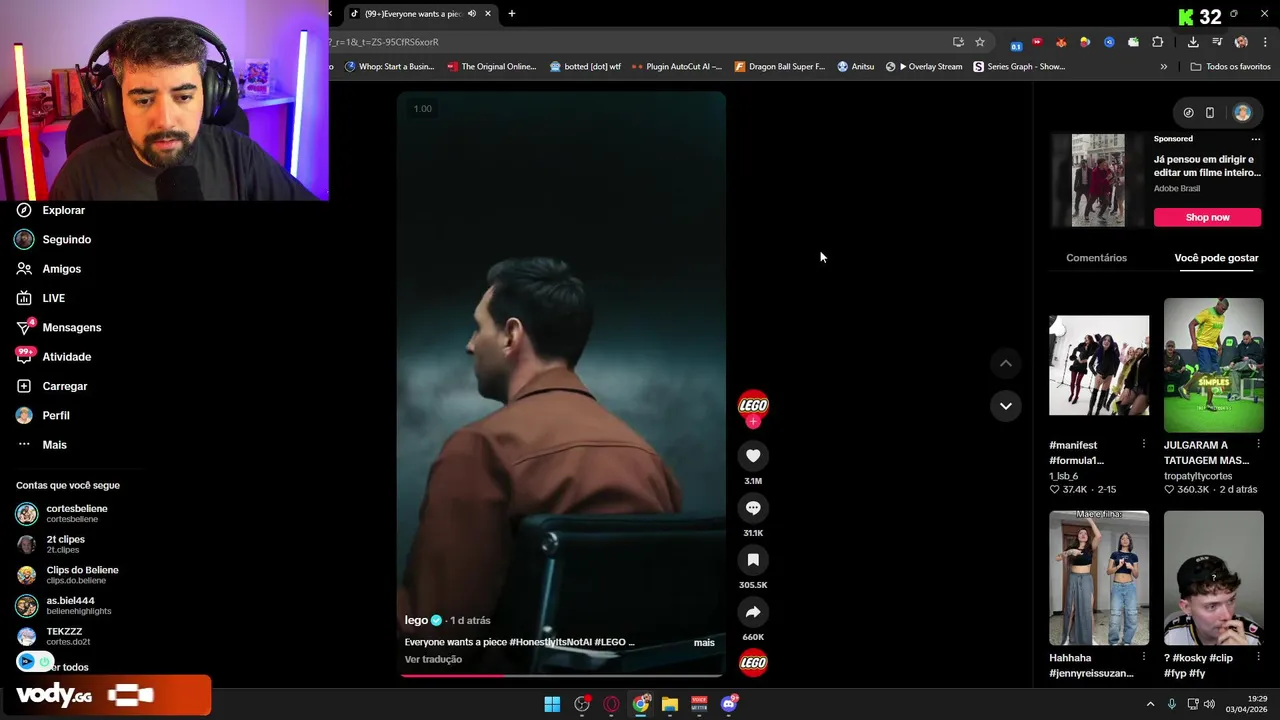The width and height of the screenshot is (1280, 720).
Task: Open File Explorer from the taskbar
Action: coord(670,704)
